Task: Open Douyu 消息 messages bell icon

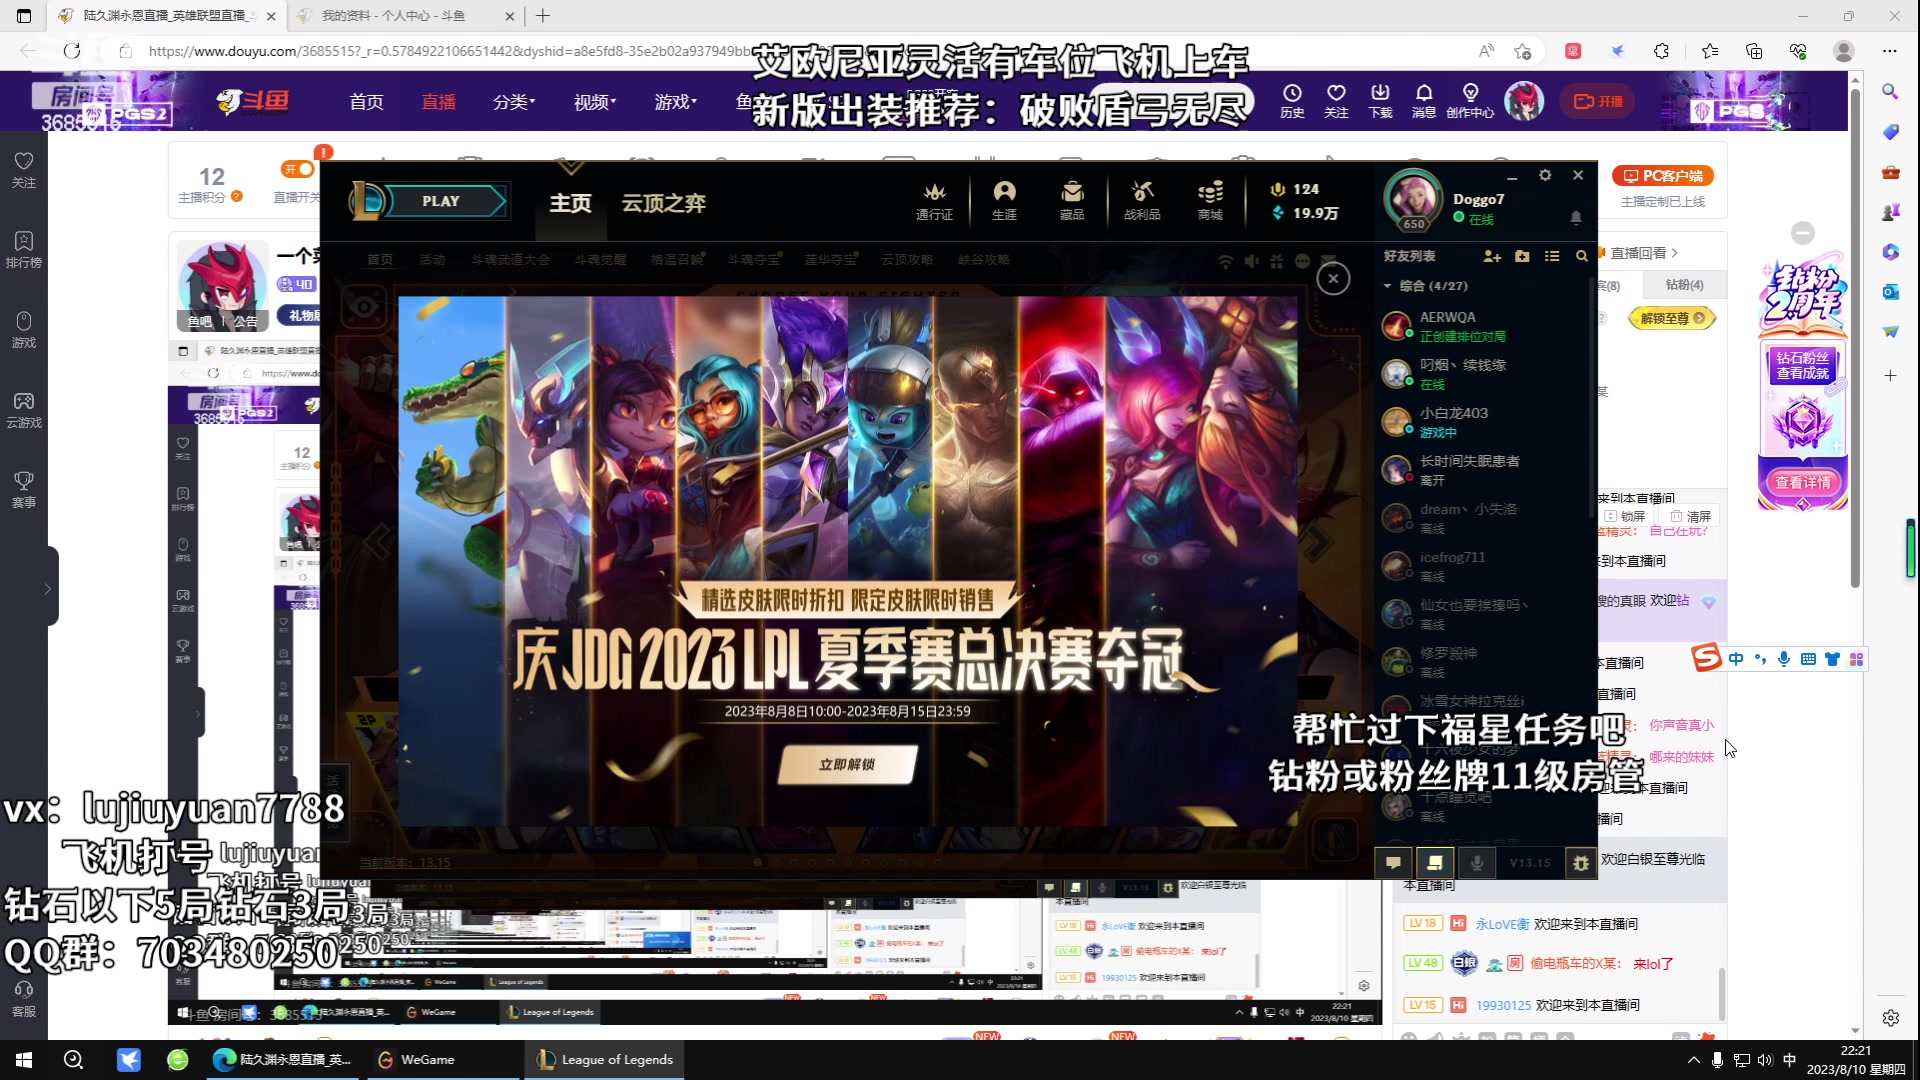Action: pyautogui.click(x=1424, y=101)
